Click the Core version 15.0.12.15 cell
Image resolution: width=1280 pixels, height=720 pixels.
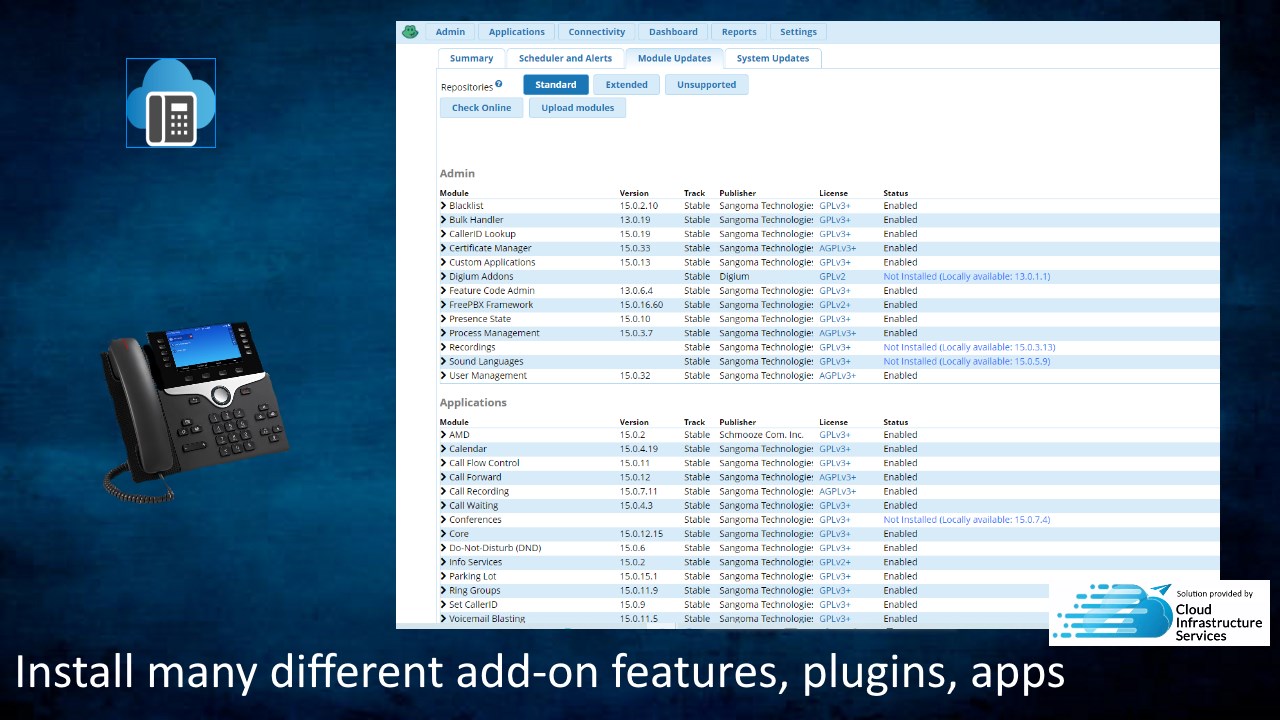pyautogui.click(x=641, y=534)
